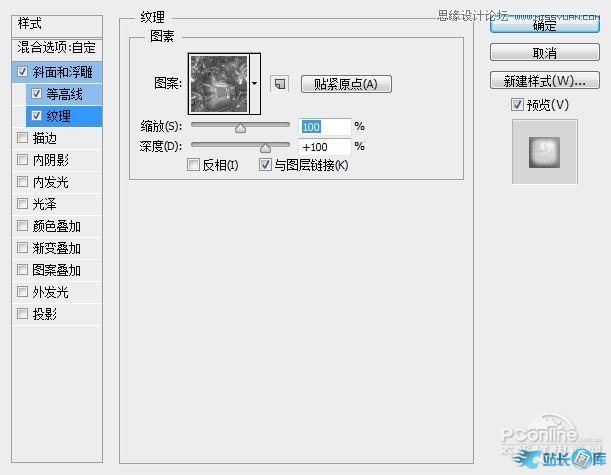This screenshot has width=611, height=475.
Task: Enable the 光泽 checkbox
Action: pos(23,203)
